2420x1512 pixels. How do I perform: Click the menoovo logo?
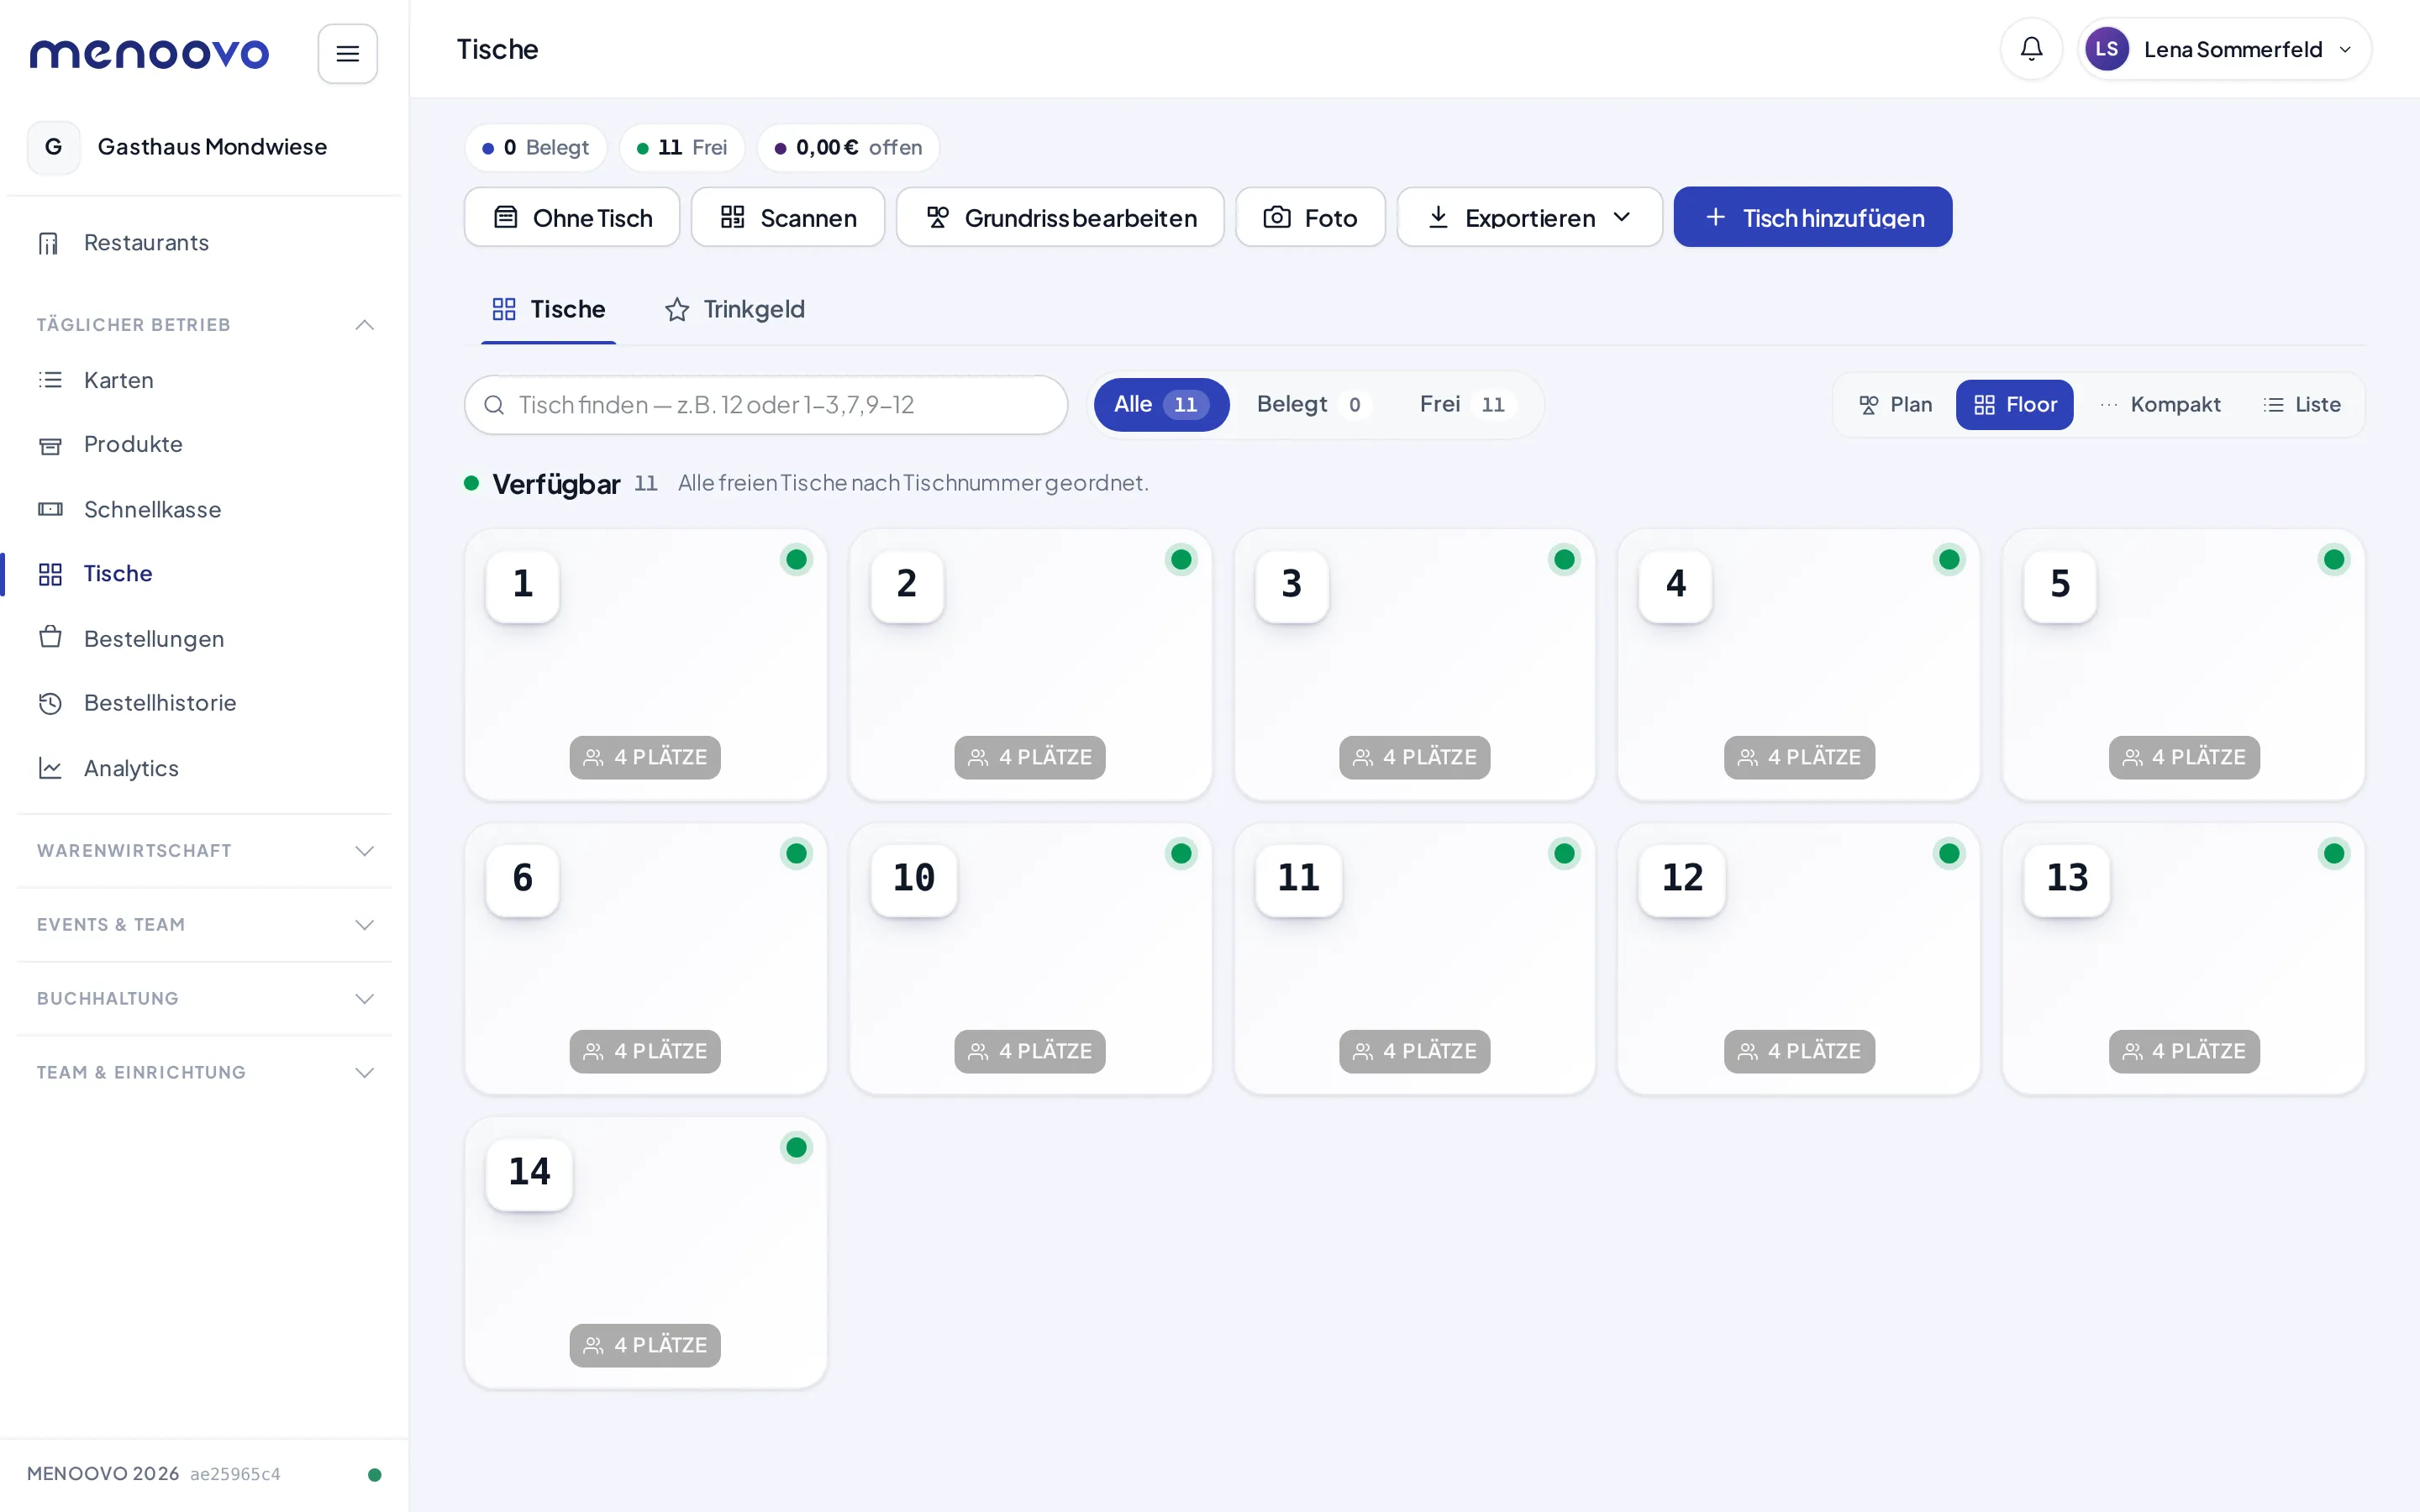point(149,53)
